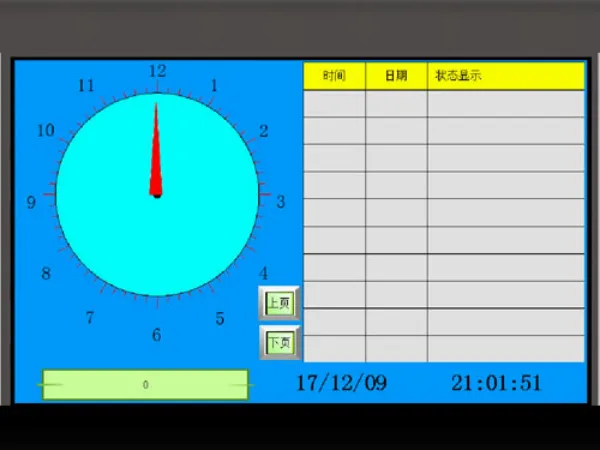600x450 pixels.
Task: Click the 状态显示 column header
Action: (x=505, y=76)
